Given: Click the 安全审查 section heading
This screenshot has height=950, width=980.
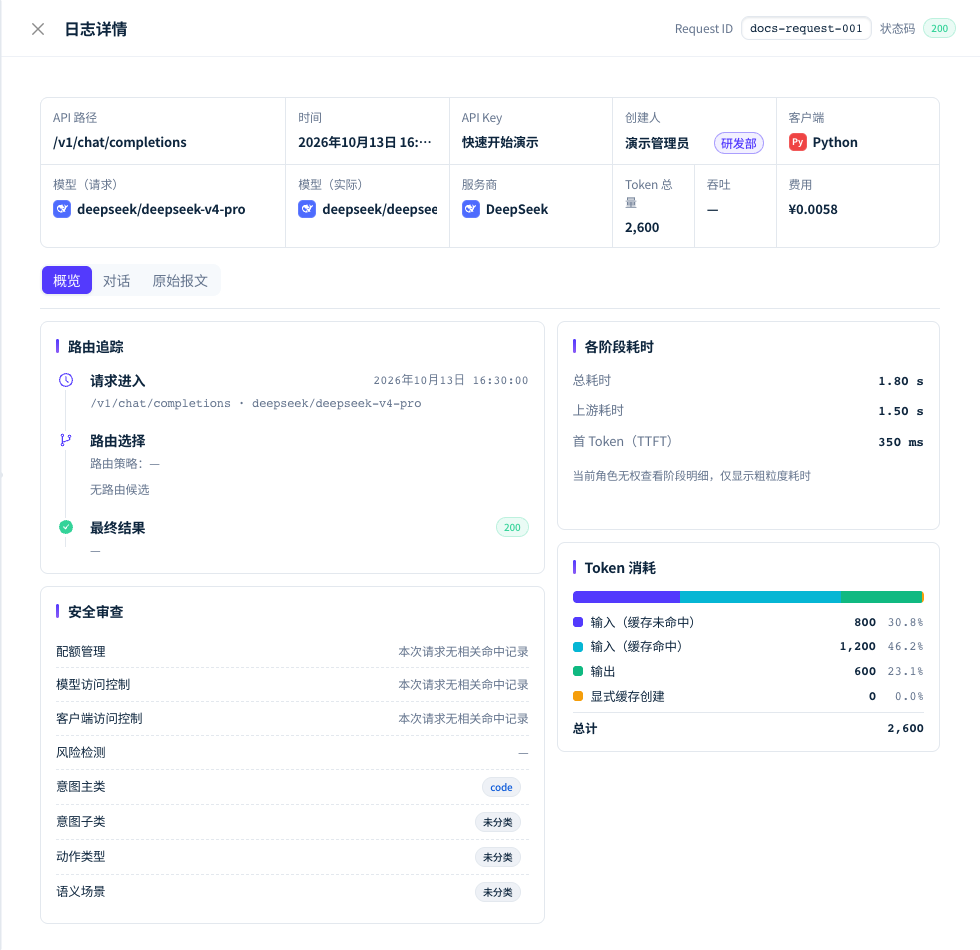Looking at the screenshot, I should pos(96,612).
